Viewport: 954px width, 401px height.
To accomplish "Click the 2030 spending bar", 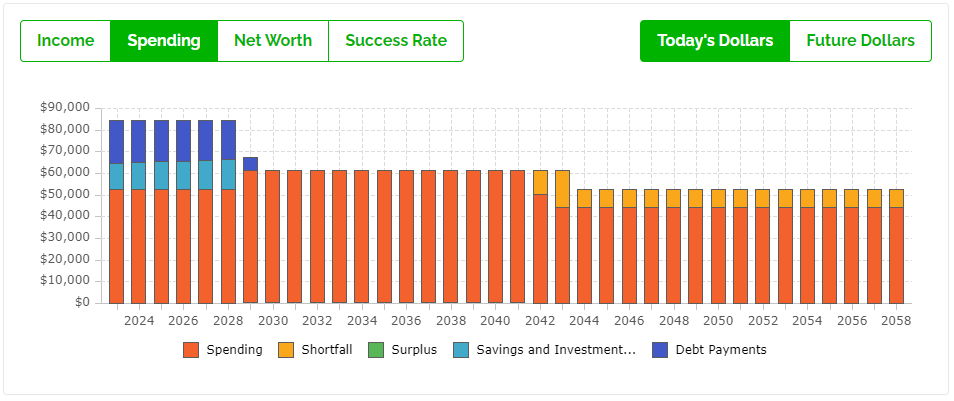I will (x=273, y=237).
